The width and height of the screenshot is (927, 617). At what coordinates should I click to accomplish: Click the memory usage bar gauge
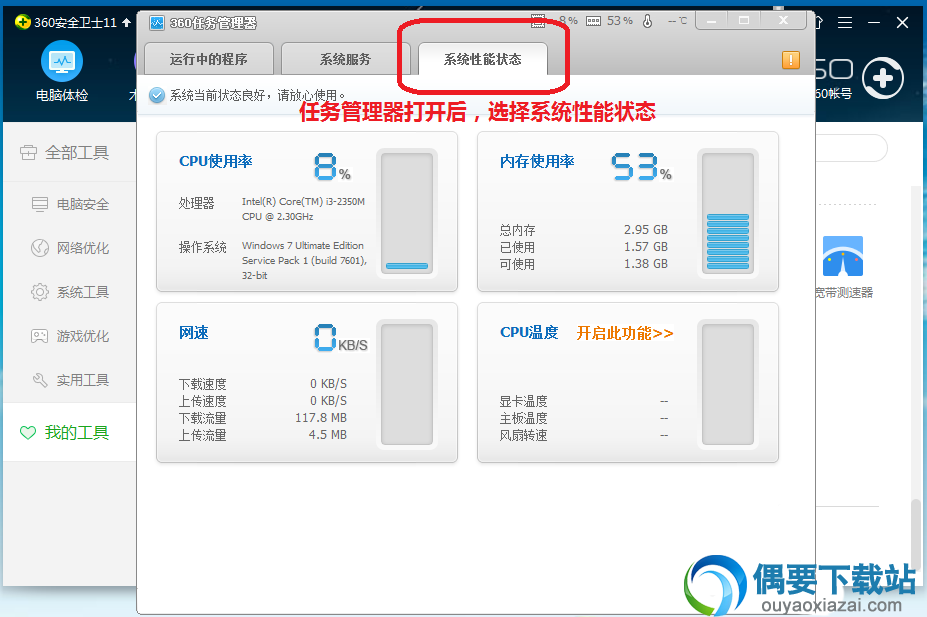[x=728, y=212]
